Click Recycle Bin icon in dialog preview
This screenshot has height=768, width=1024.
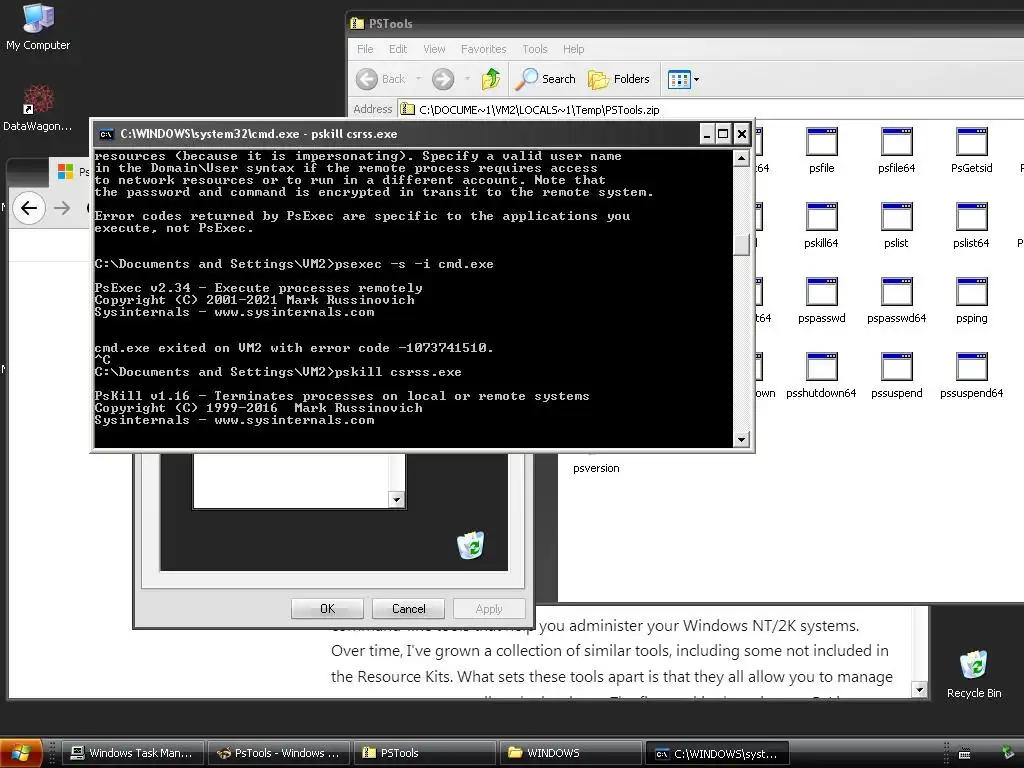coord(471,545)
